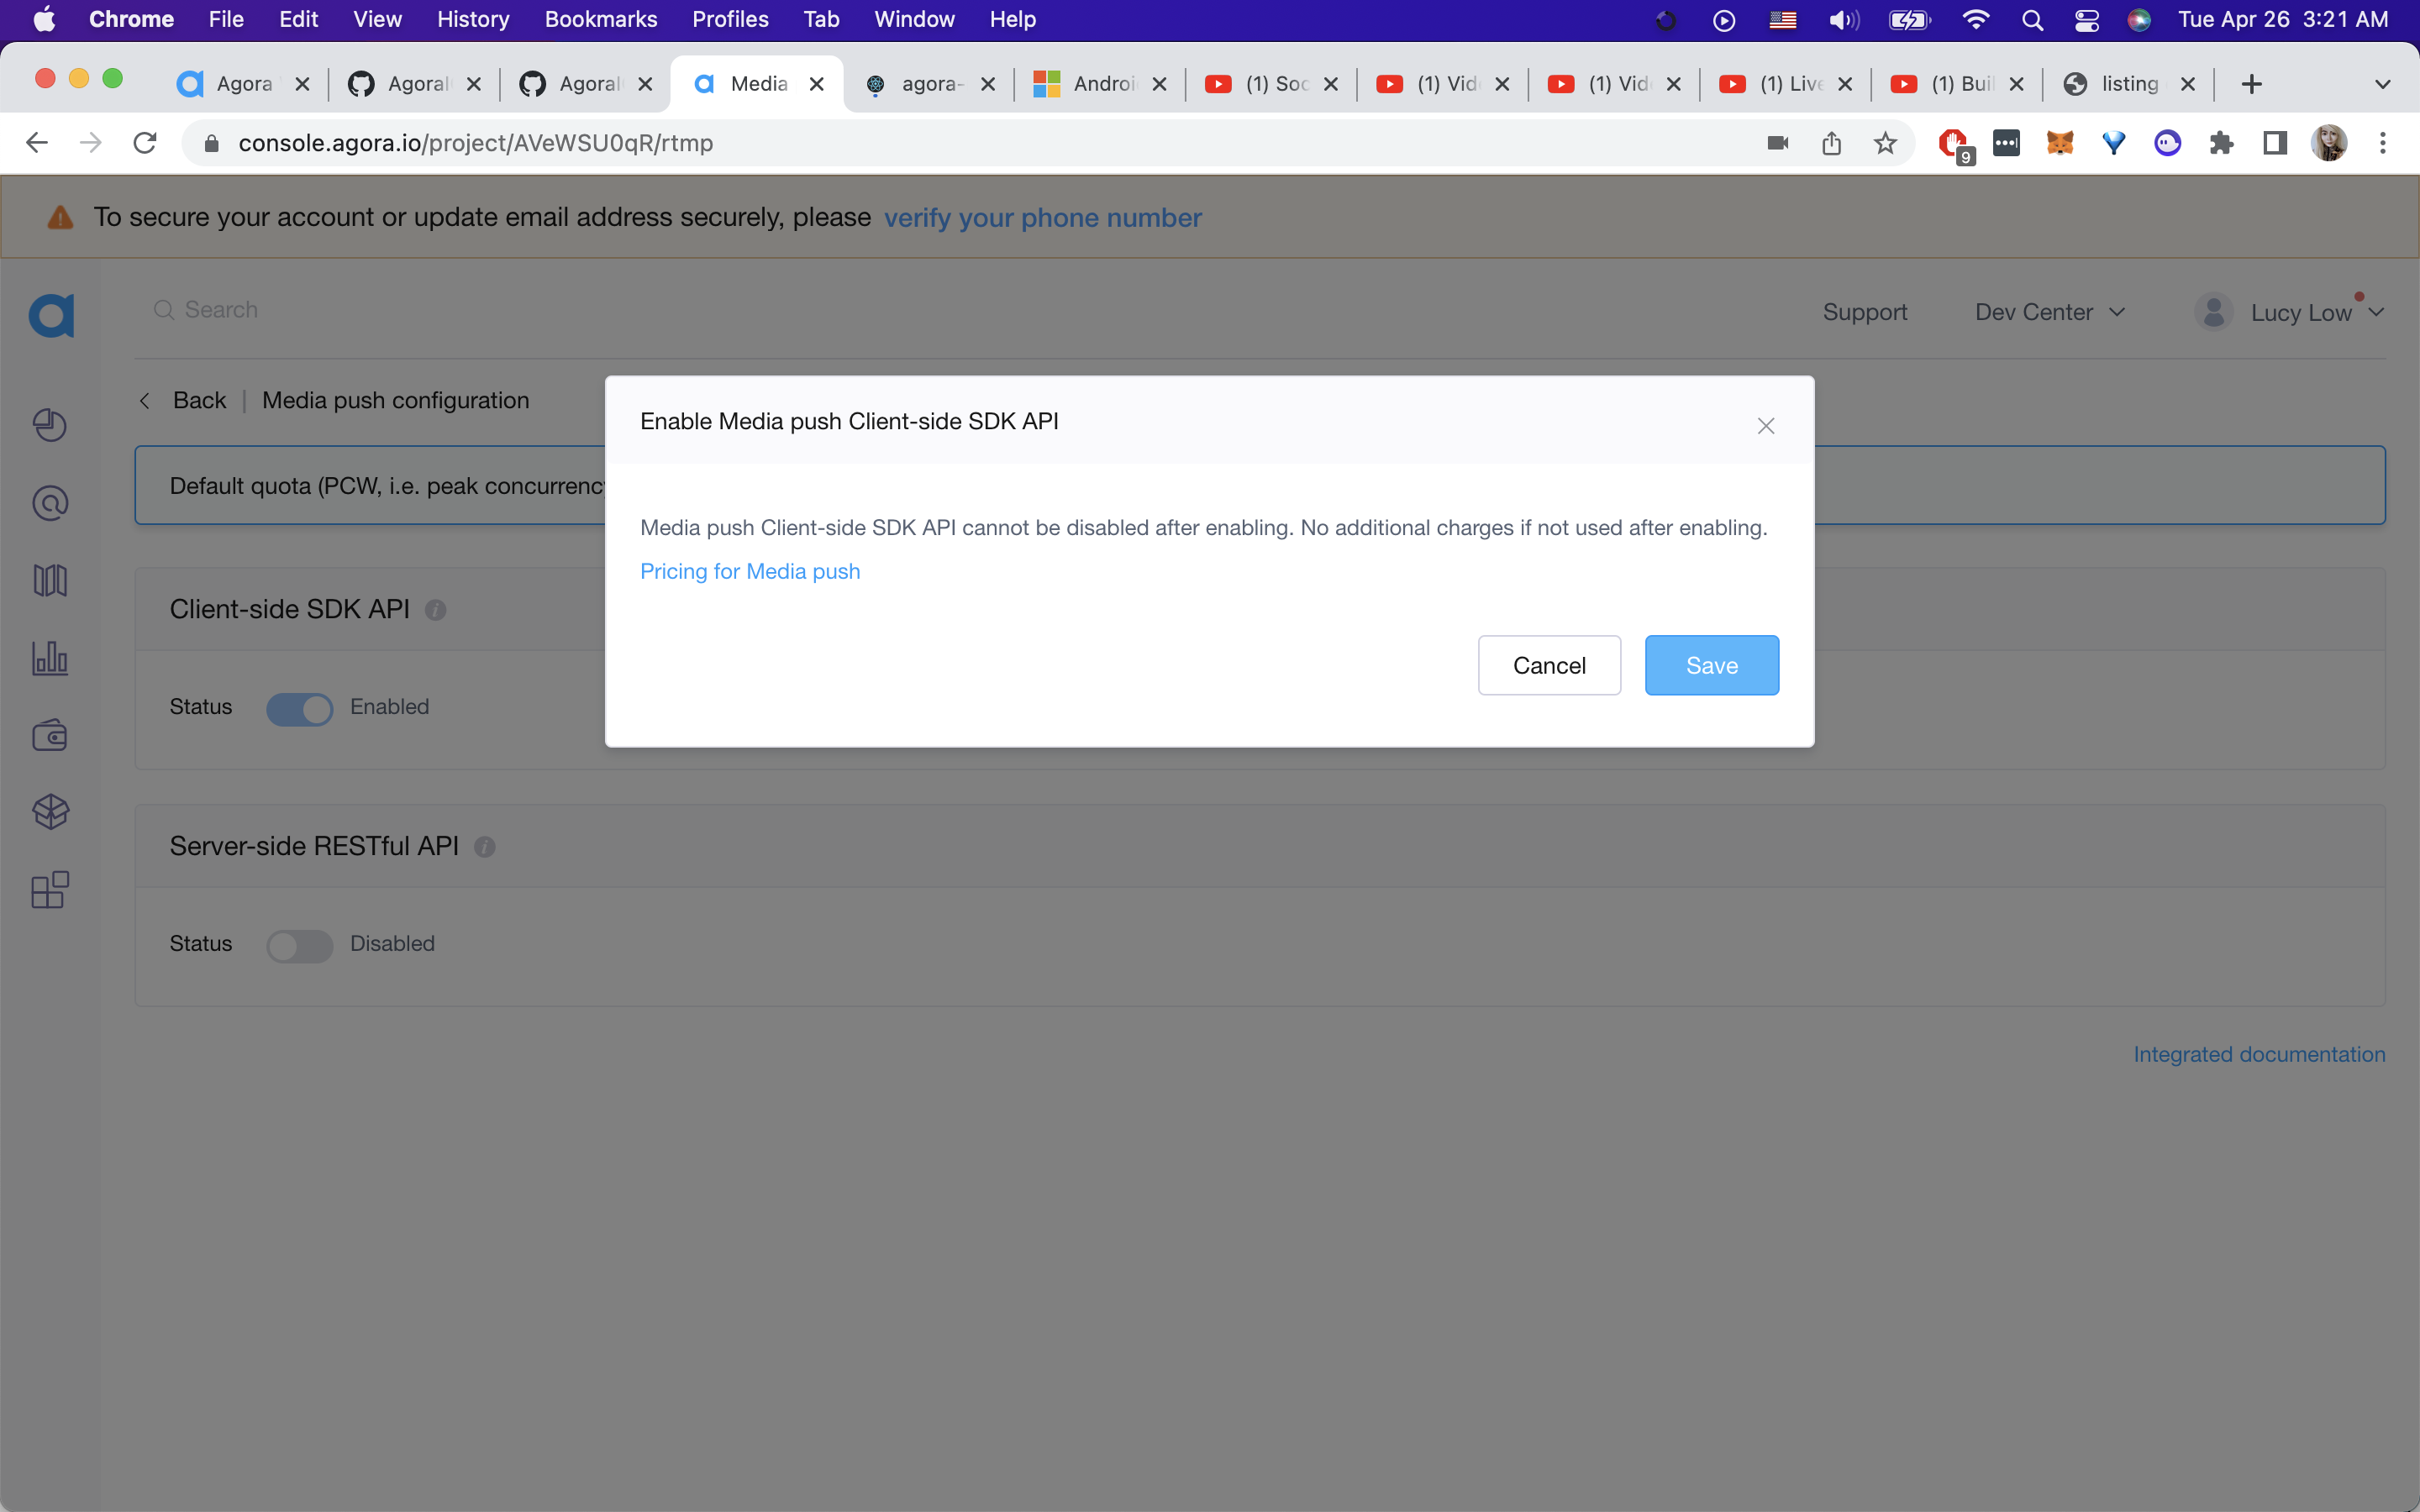Open the Bookmarks menu in menu bar
The width and height of the screenshot is (2420, 1512).
click(600, 19)
